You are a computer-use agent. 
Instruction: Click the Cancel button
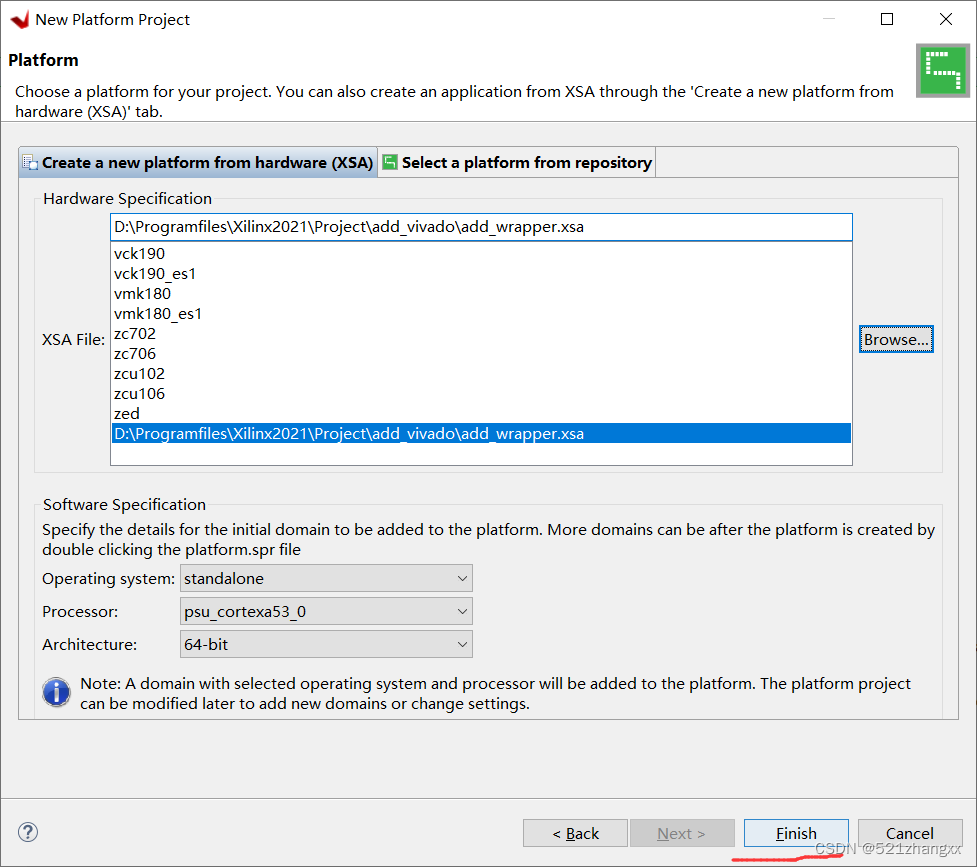coord(910,833)
